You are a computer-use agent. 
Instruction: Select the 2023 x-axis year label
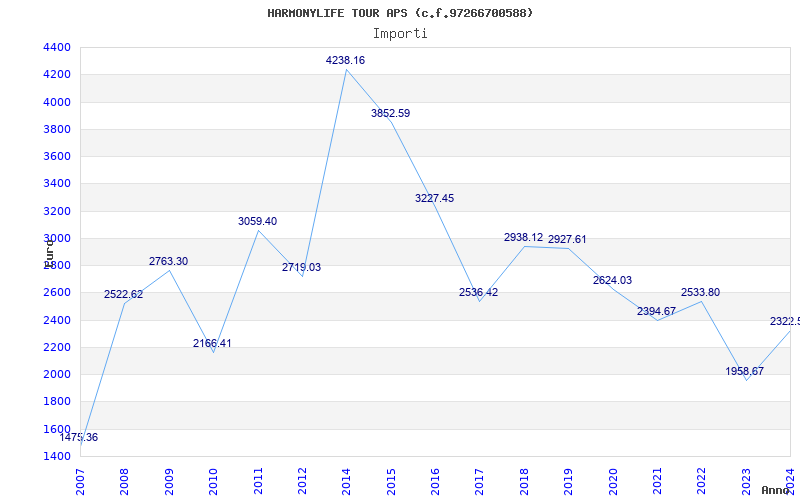point(746,481)
